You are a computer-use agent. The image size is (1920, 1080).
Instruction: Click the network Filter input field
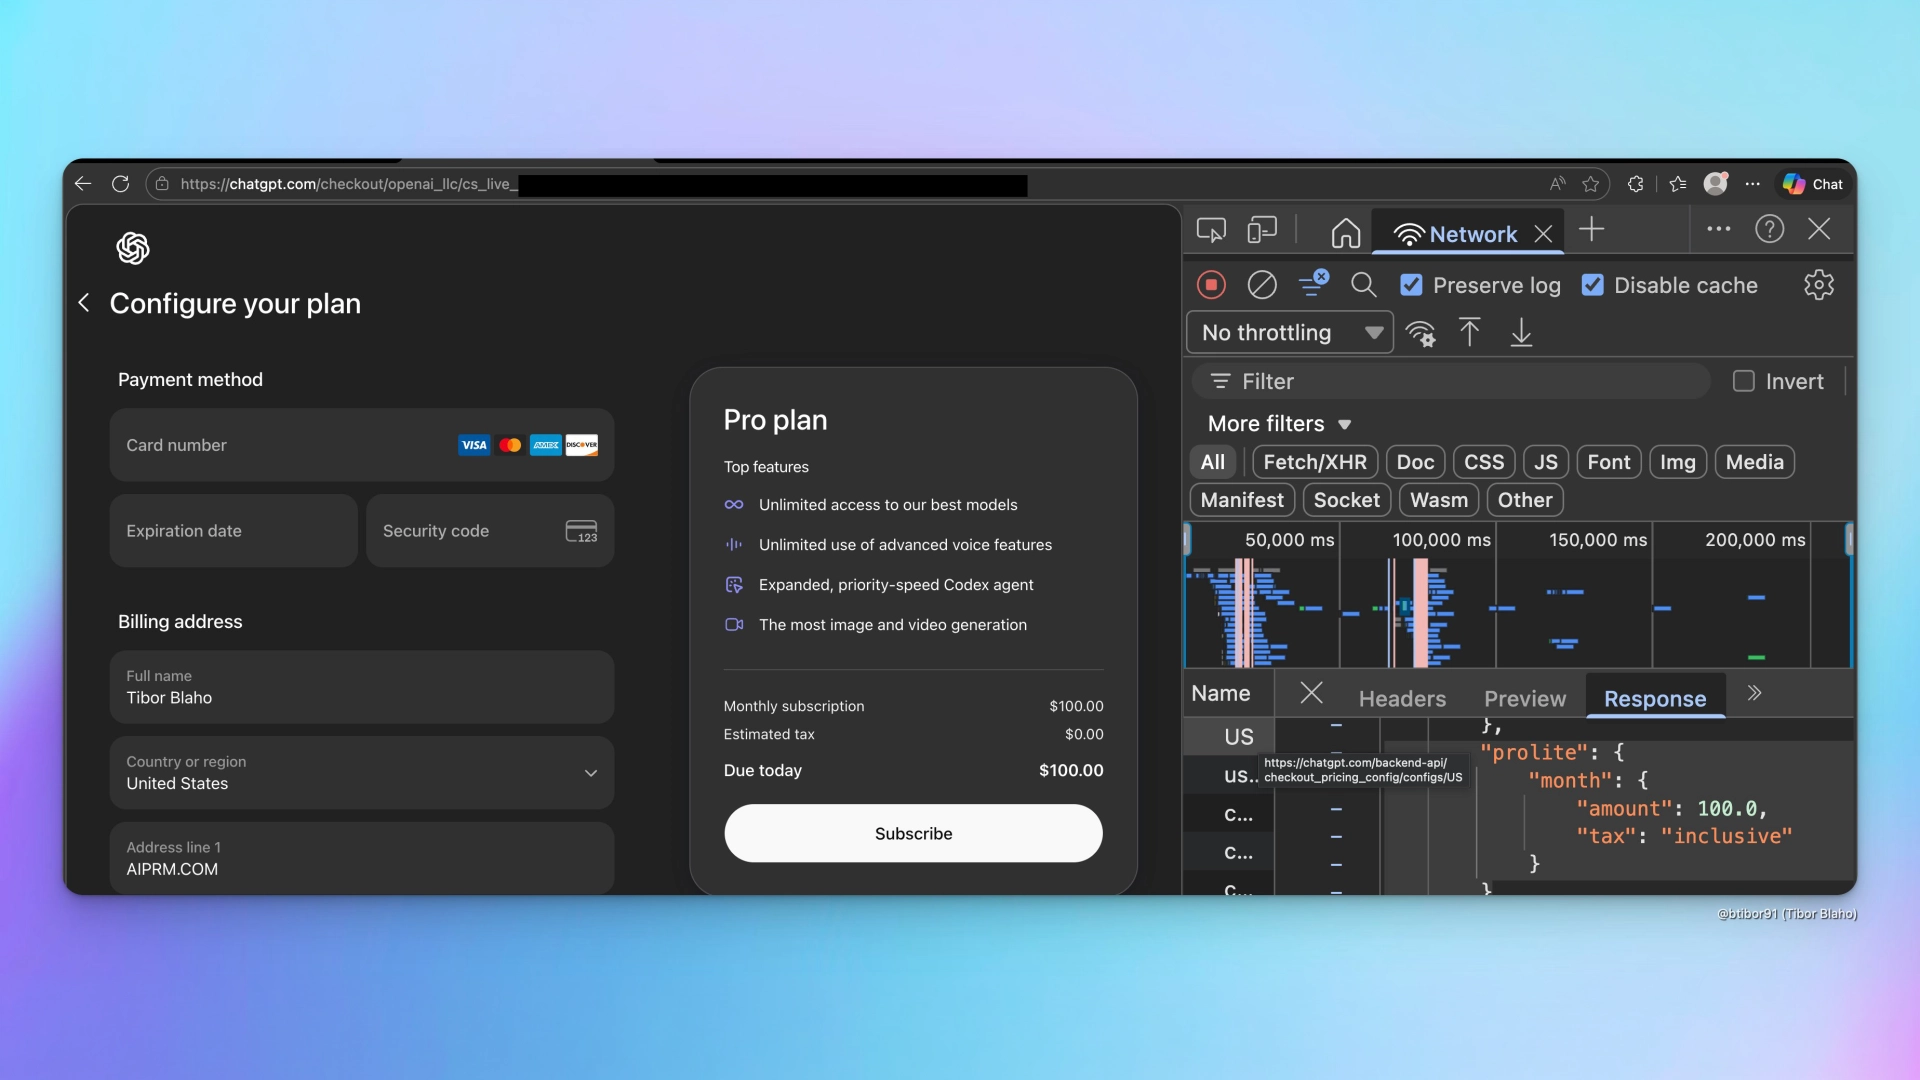[1450, 381]
